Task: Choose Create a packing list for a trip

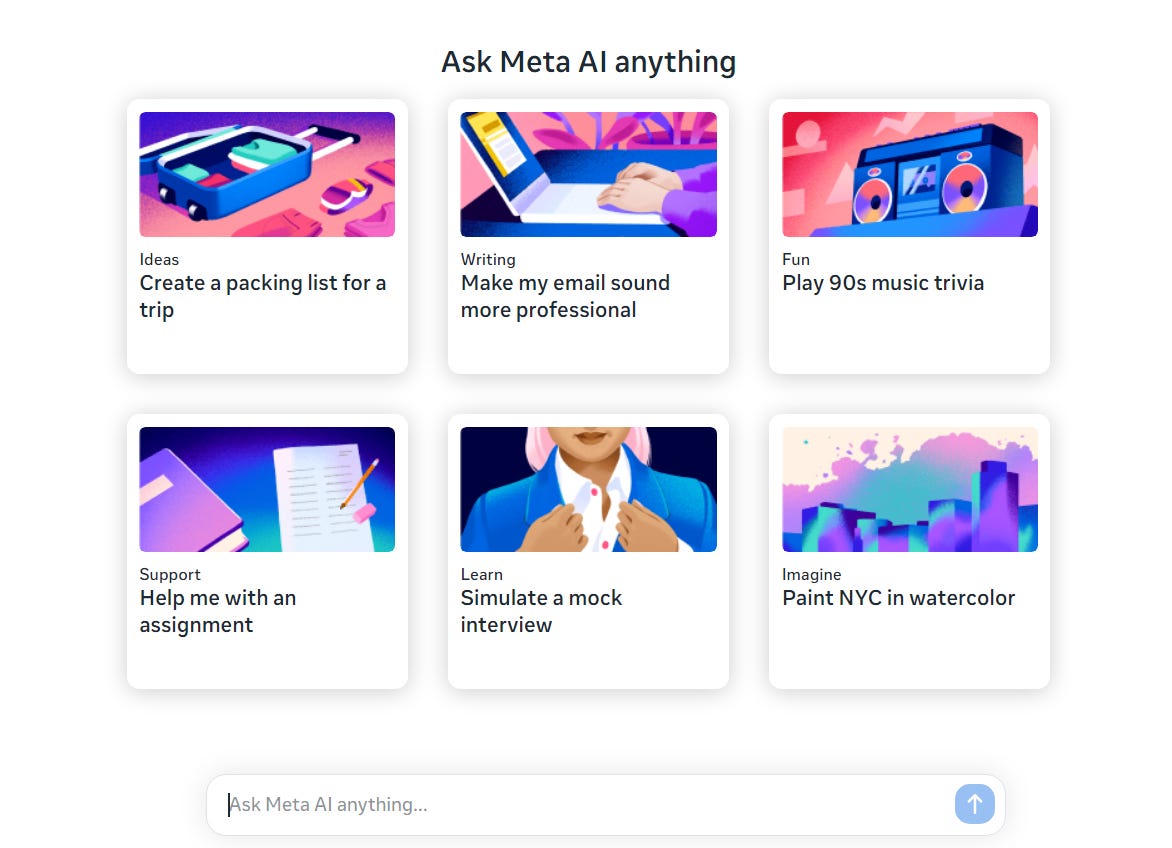Action: [262, 296]
